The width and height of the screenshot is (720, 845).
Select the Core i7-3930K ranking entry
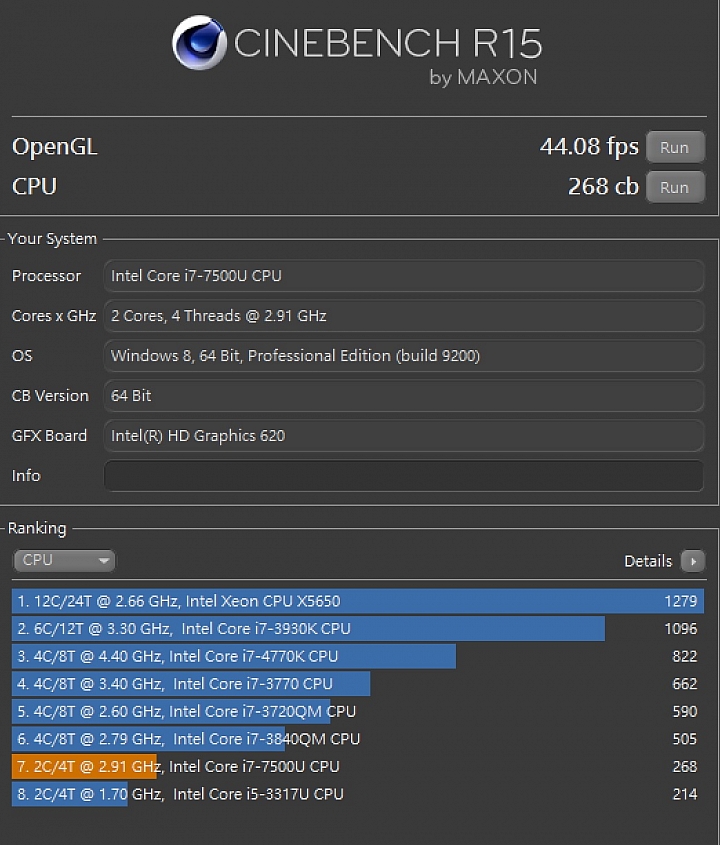pos(357,629)
